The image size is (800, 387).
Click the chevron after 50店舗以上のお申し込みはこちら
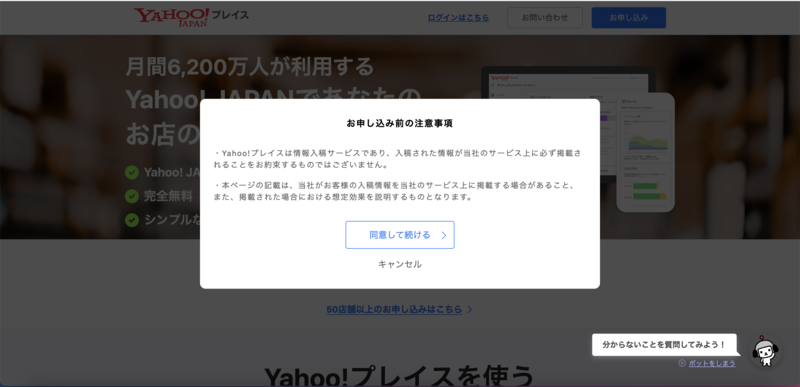click(469, 309)
